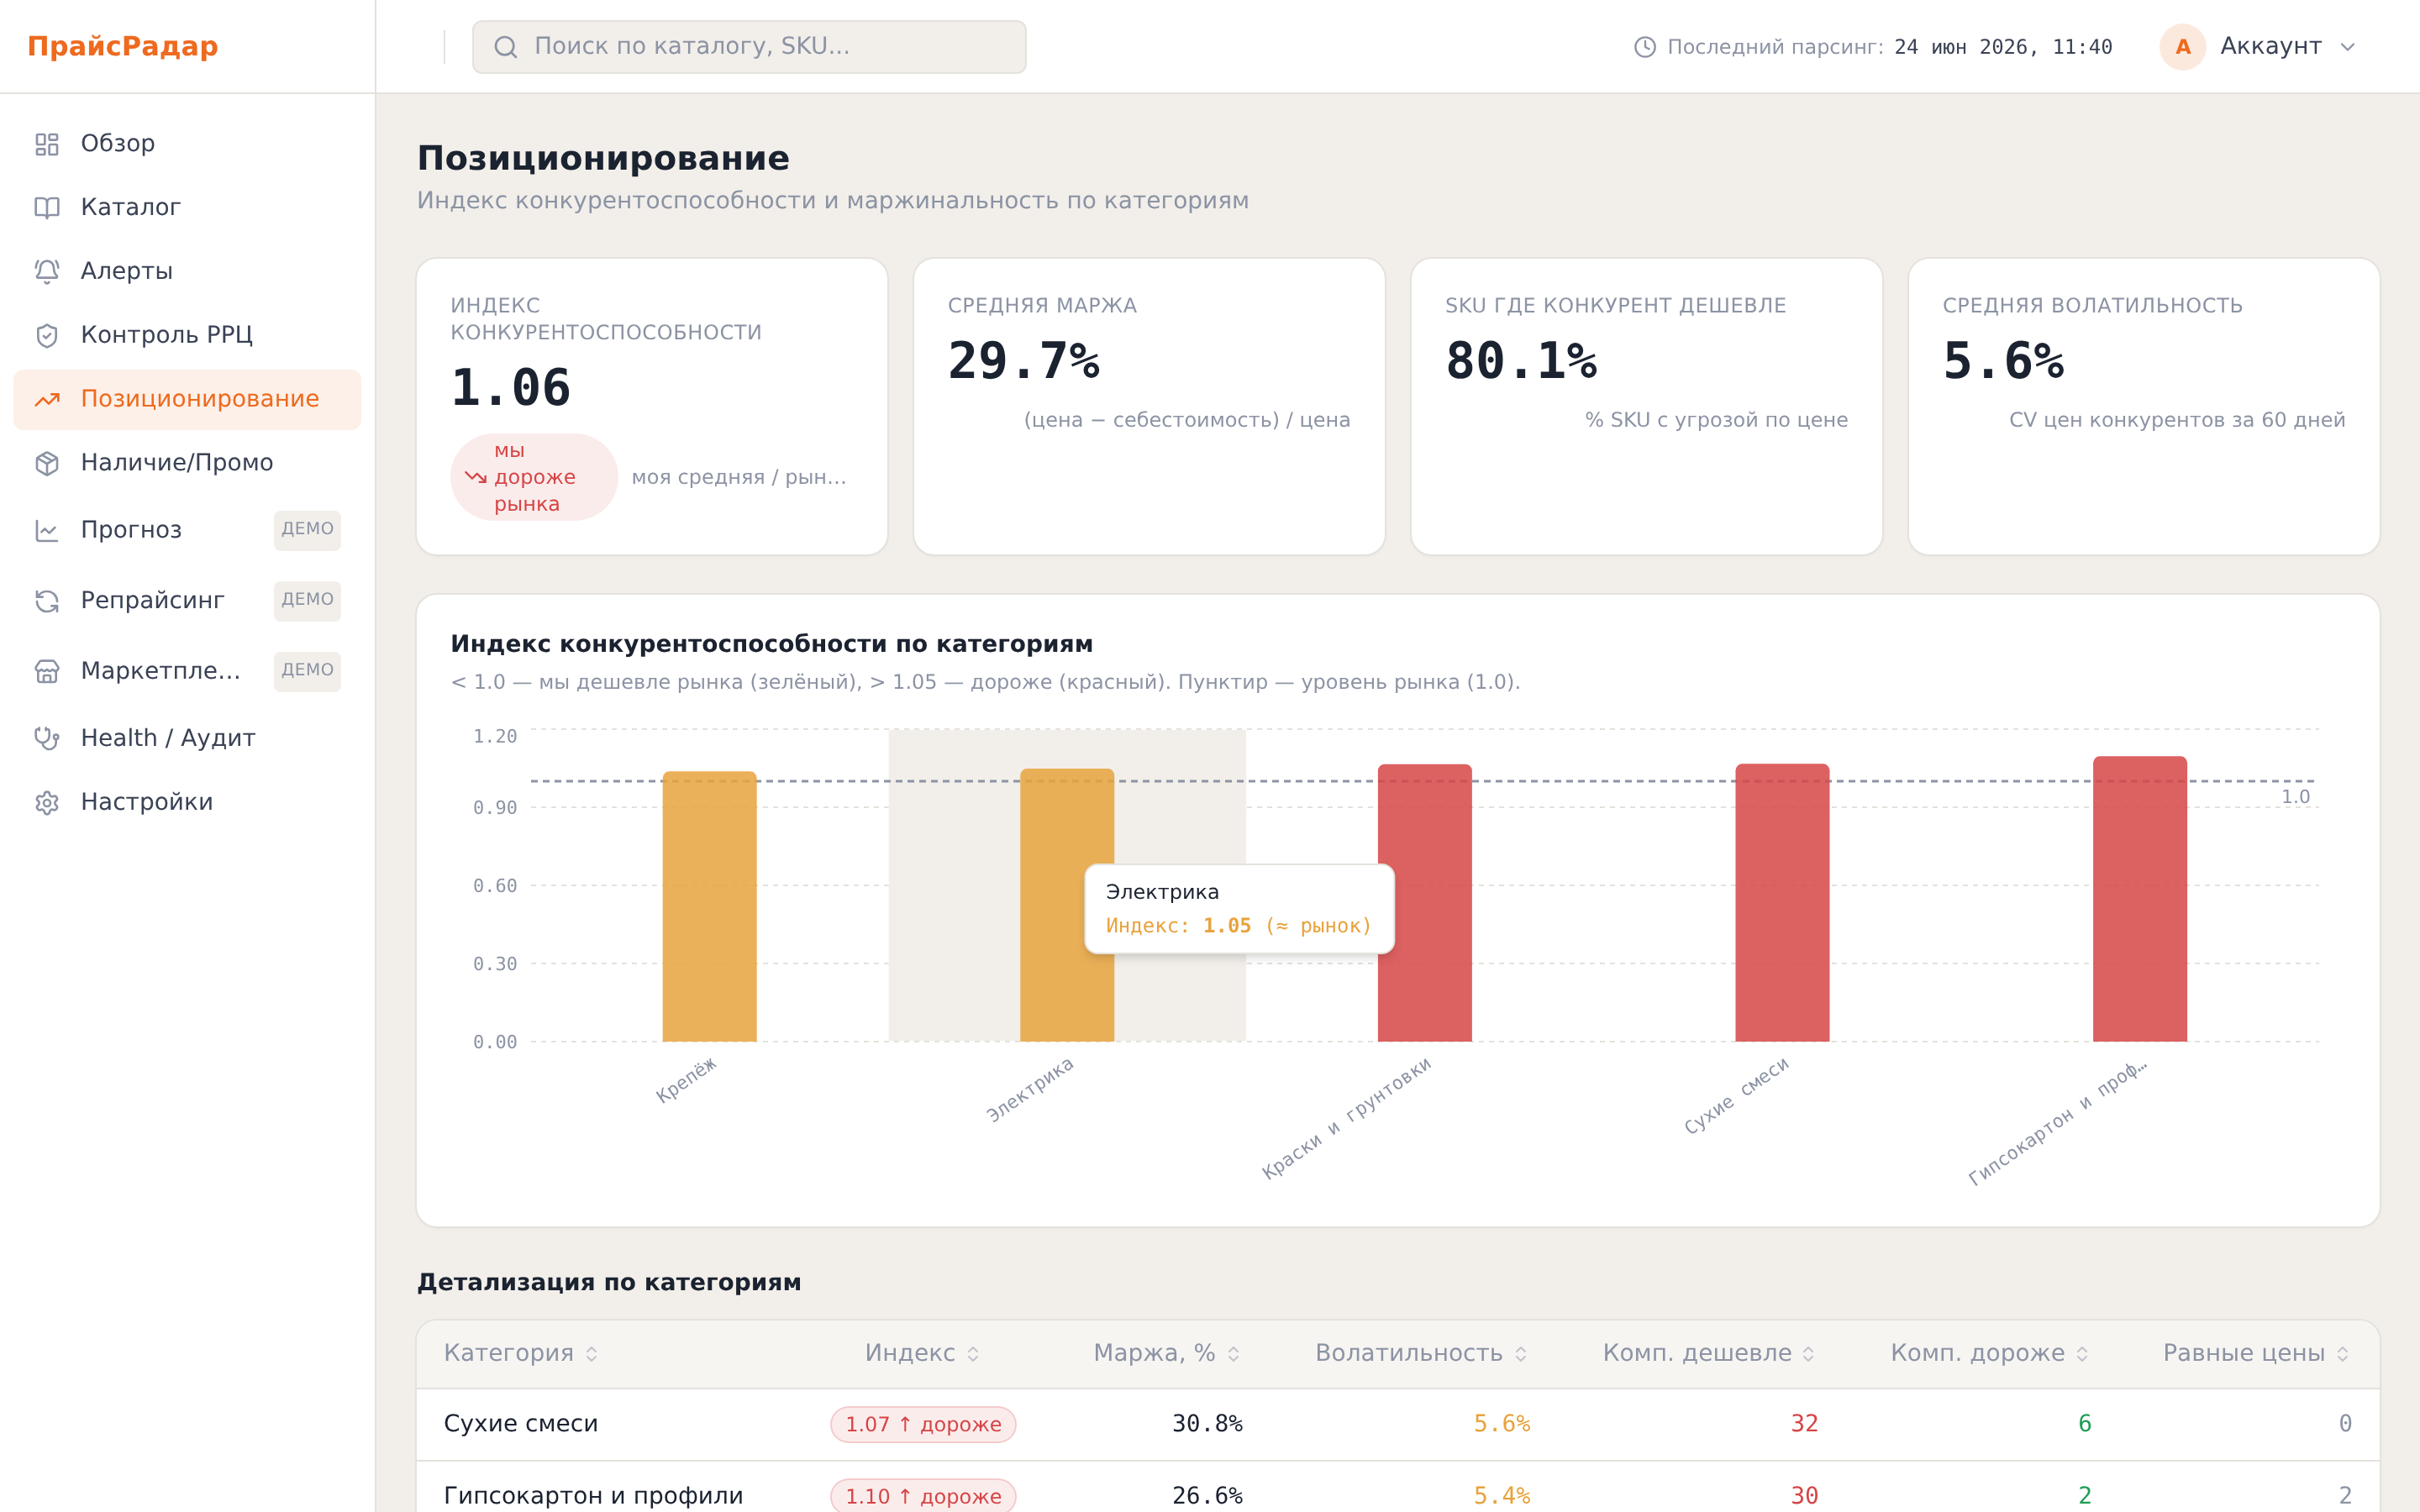The image size is (2420, 1512).
Task: Click the orange Крепёж chart bar
Action: 709,906
